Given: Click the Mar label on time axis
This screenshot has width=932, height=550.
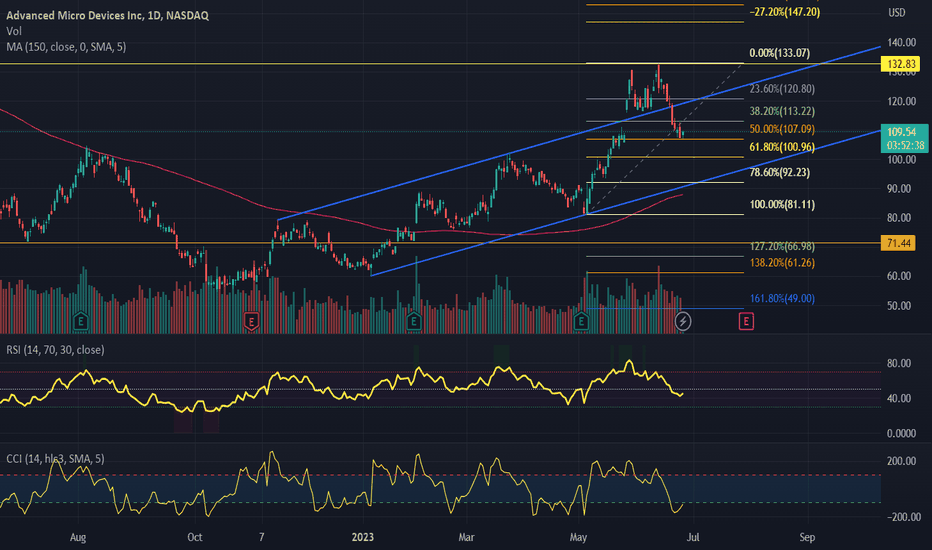Looking at the screenshot, I should [467, 538].
